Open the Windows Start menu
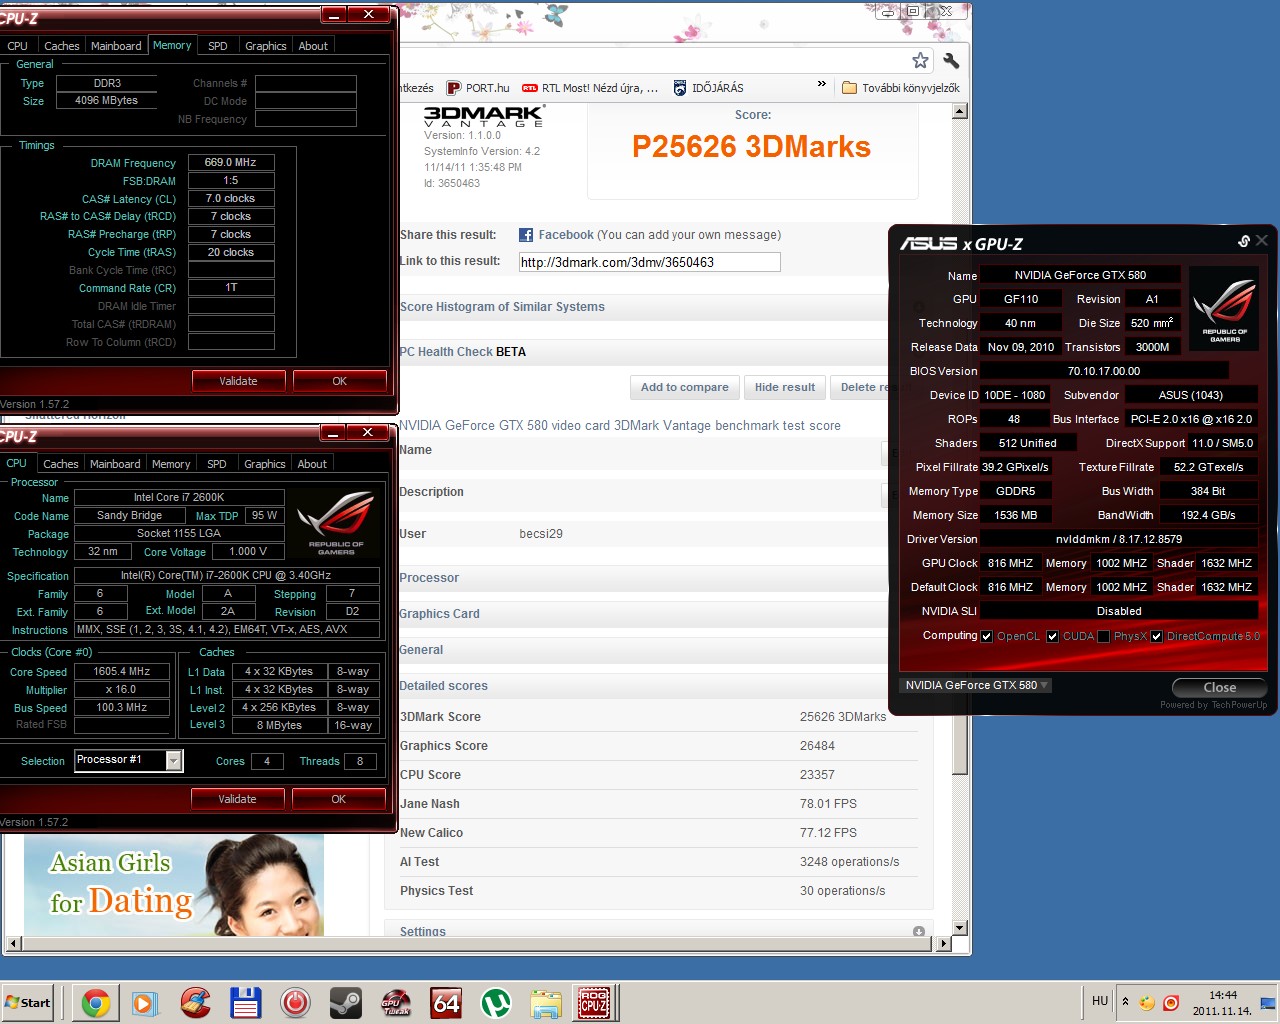 click(x=28, y=1002)
